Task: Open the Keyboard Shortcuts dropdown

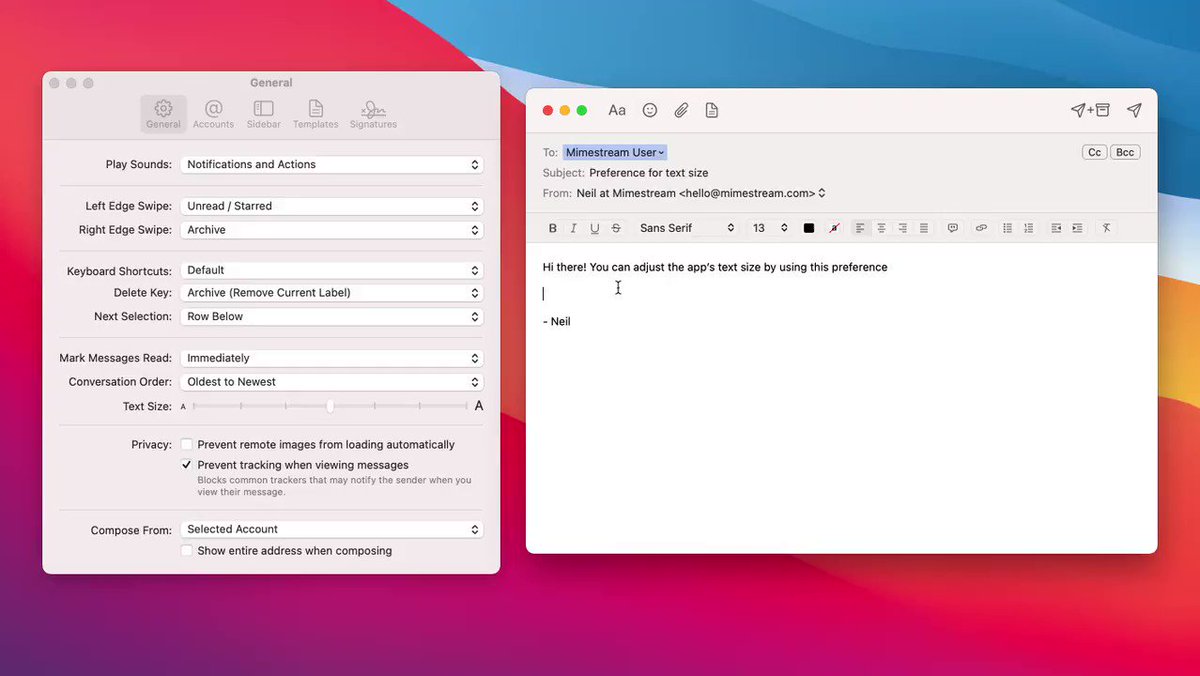Action: click(332, 270)
